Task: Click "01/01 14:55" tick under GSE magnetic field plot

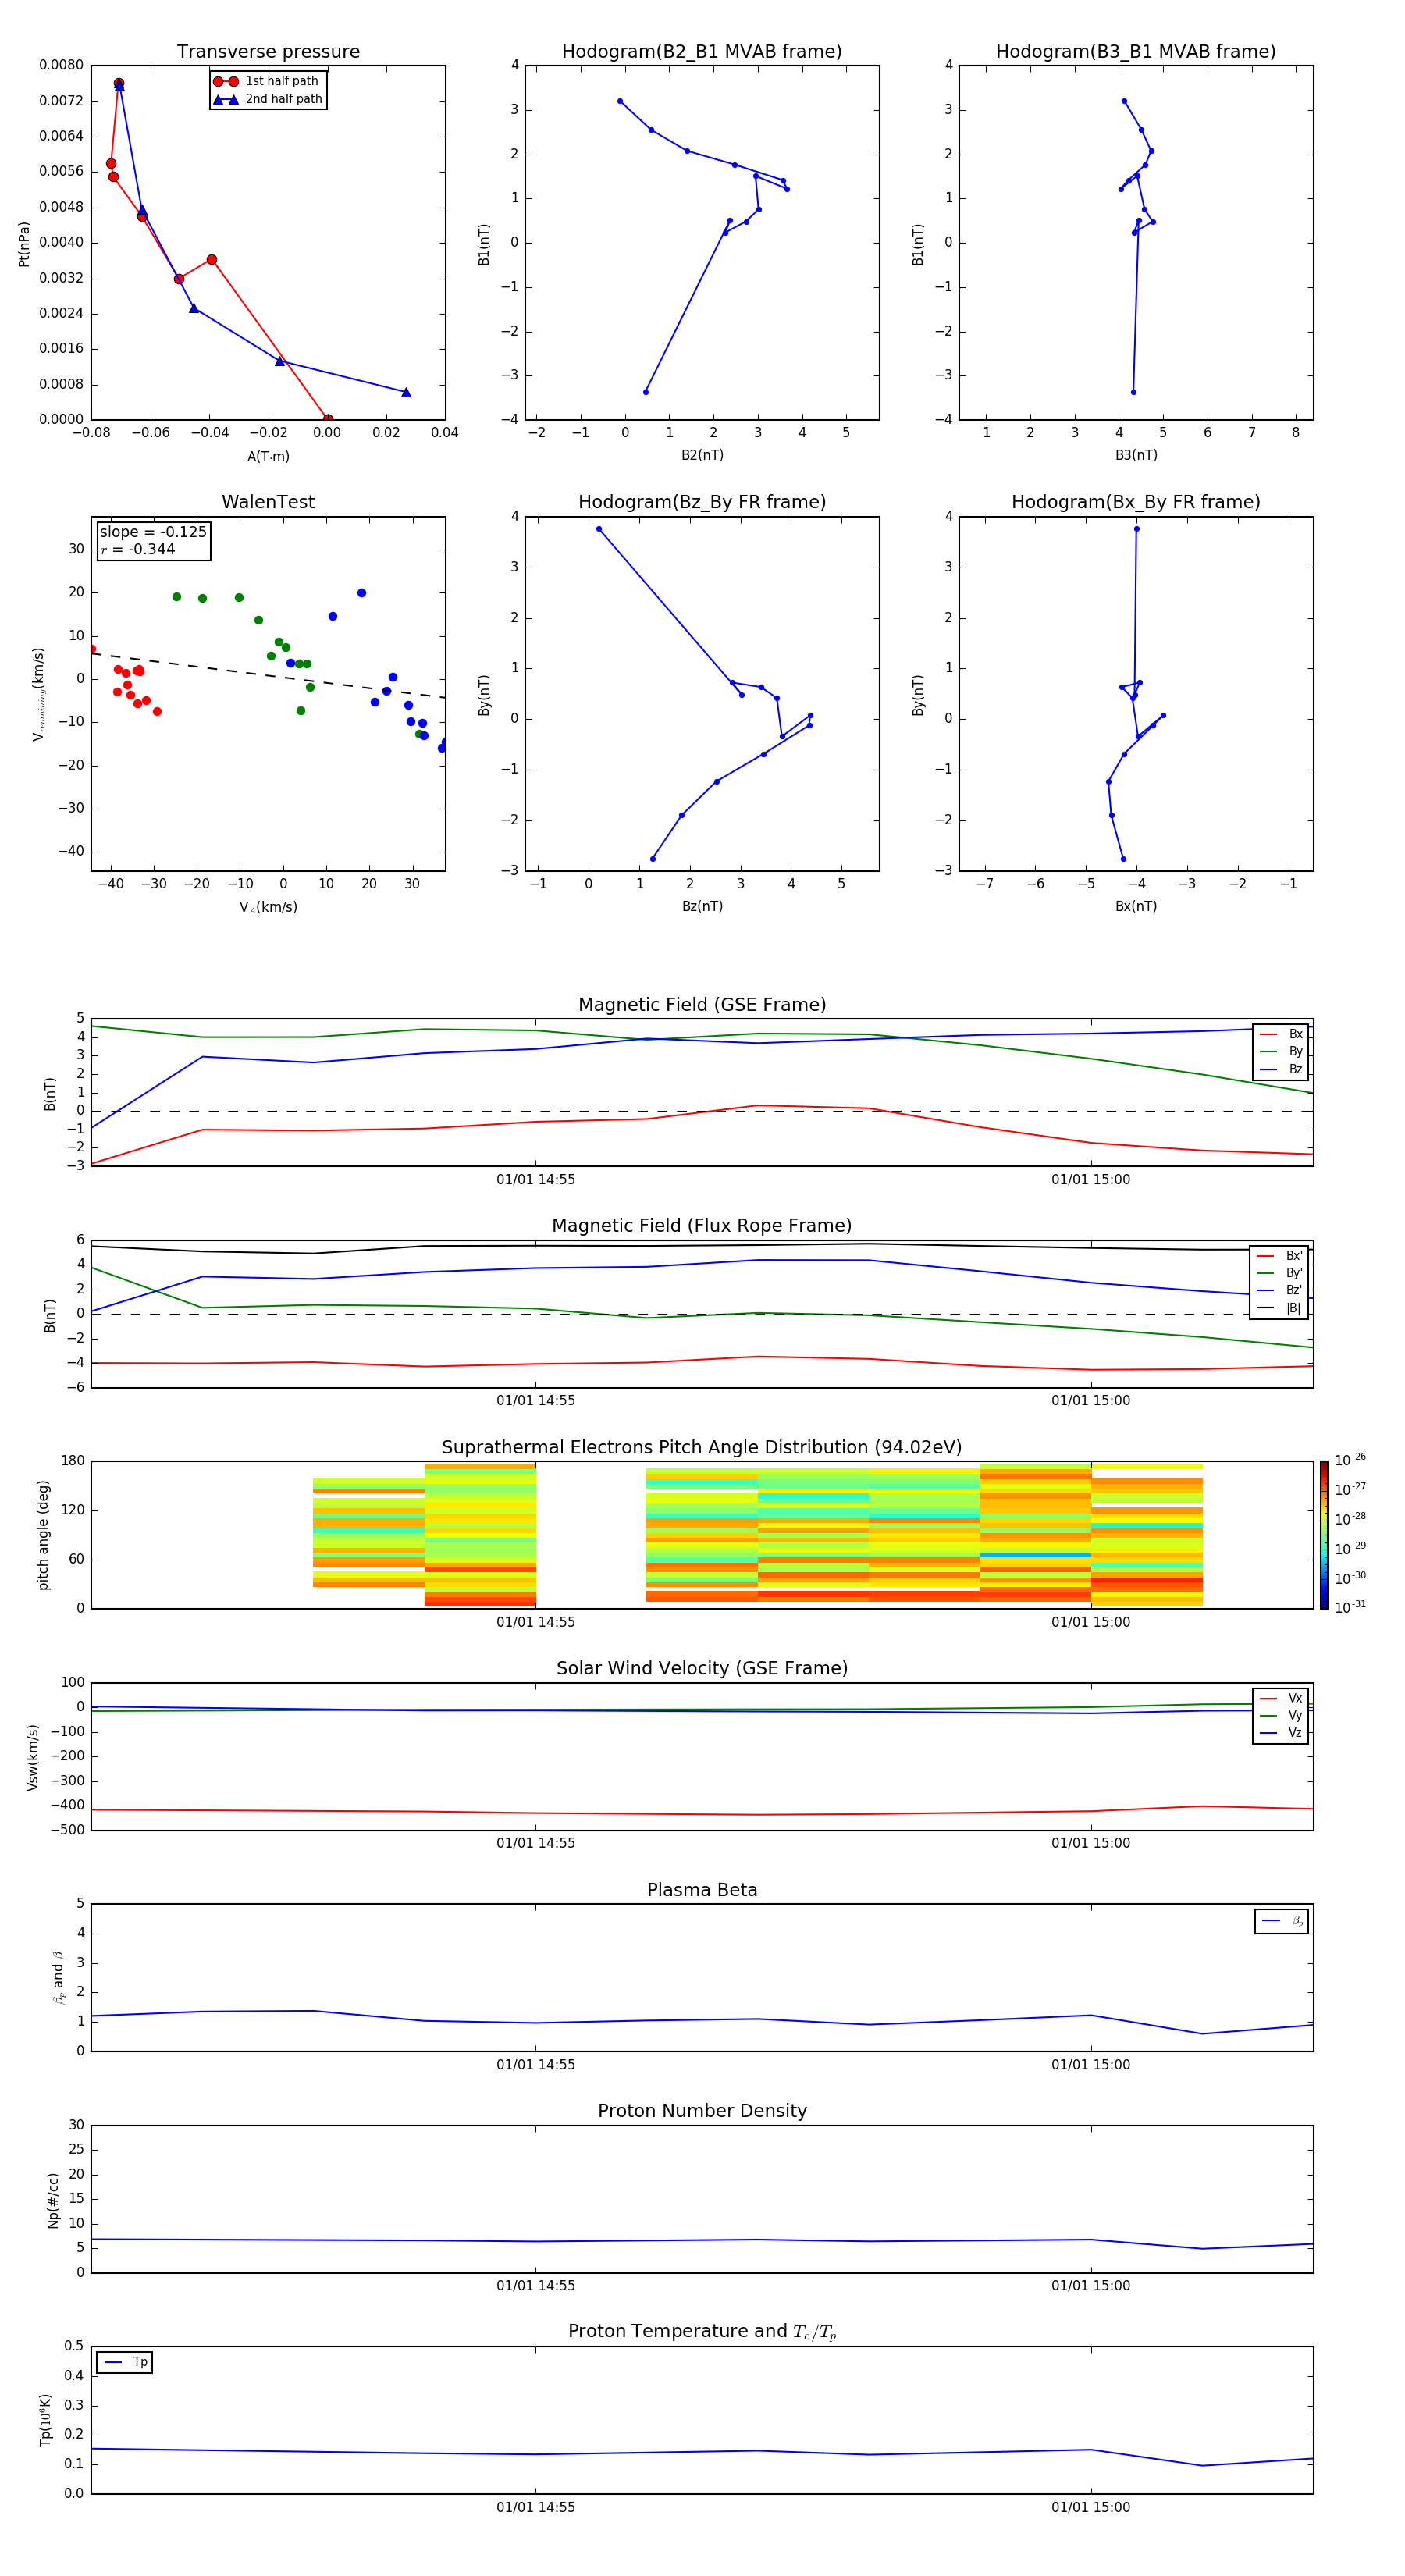Action: (535, 1179)
